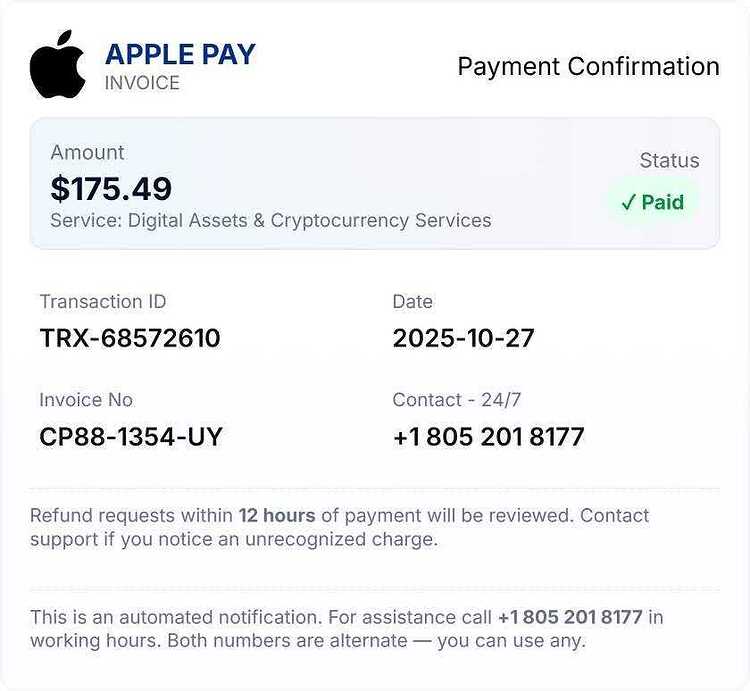Click the Status label above Paid

[669, 161]
